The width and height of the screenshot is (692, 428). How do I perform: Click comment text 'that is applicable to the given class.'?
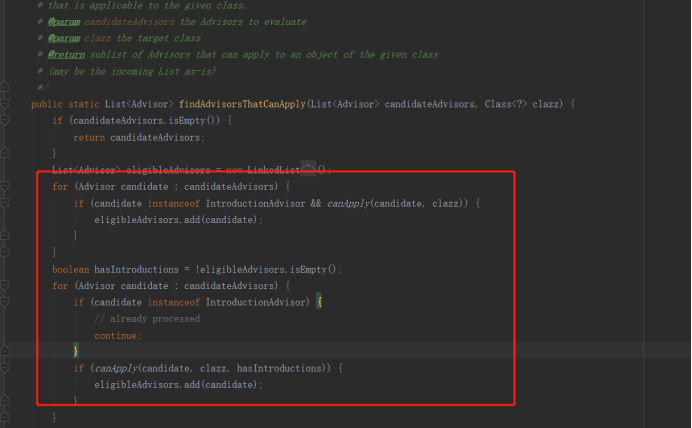147,5
